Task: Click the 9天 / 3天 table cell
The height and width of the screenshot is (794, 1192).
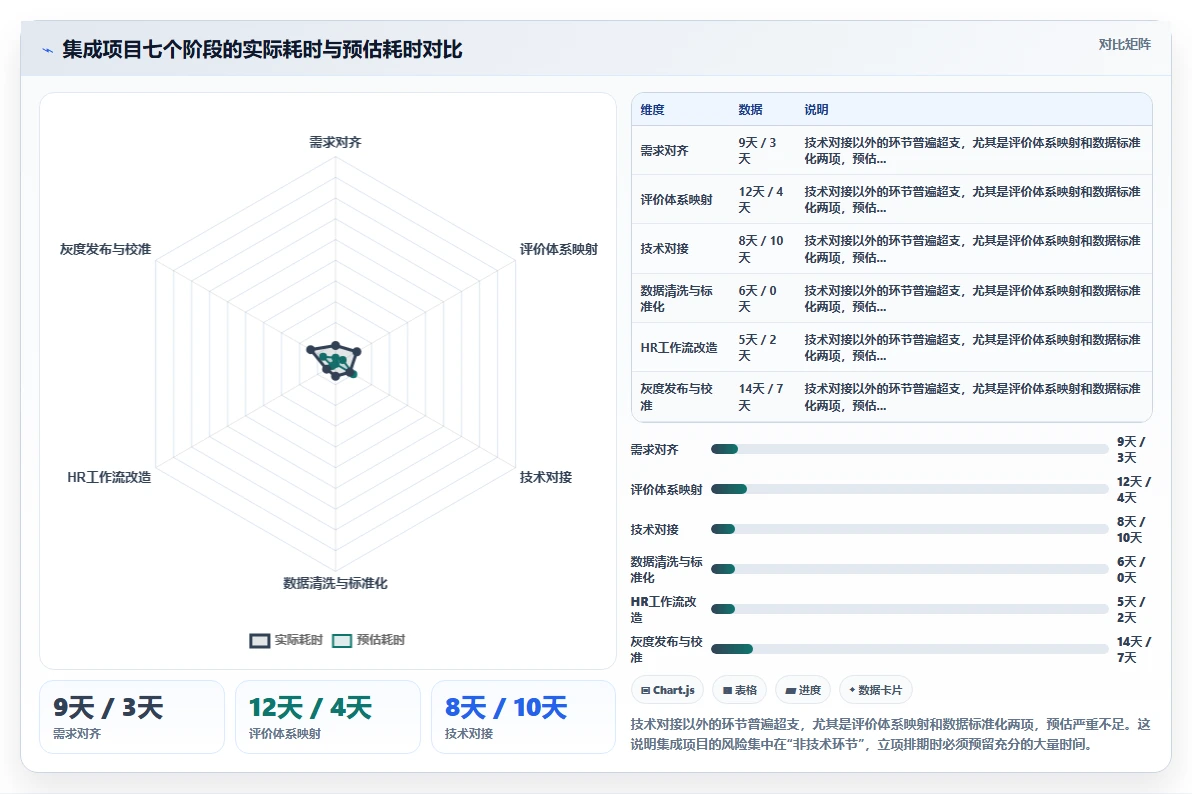Action: (758, 151)
